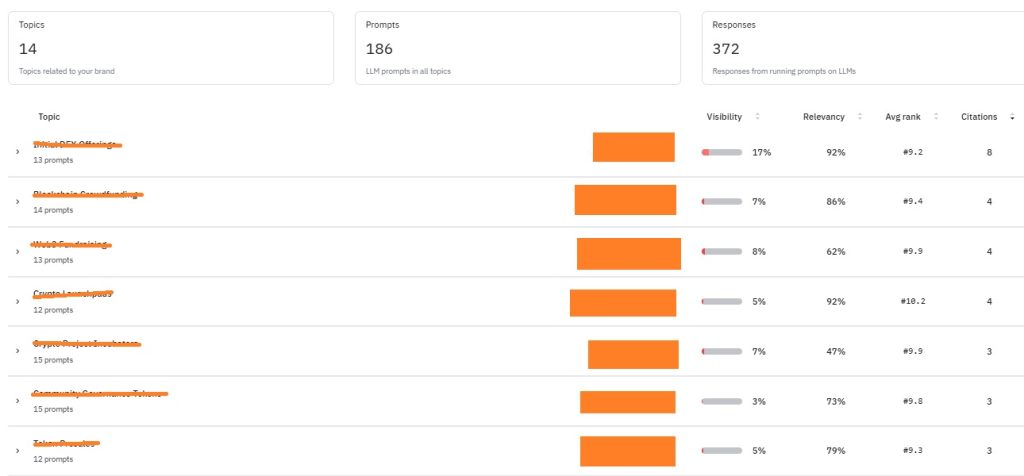Open the Prompts summary card

(x=517, y=48)
